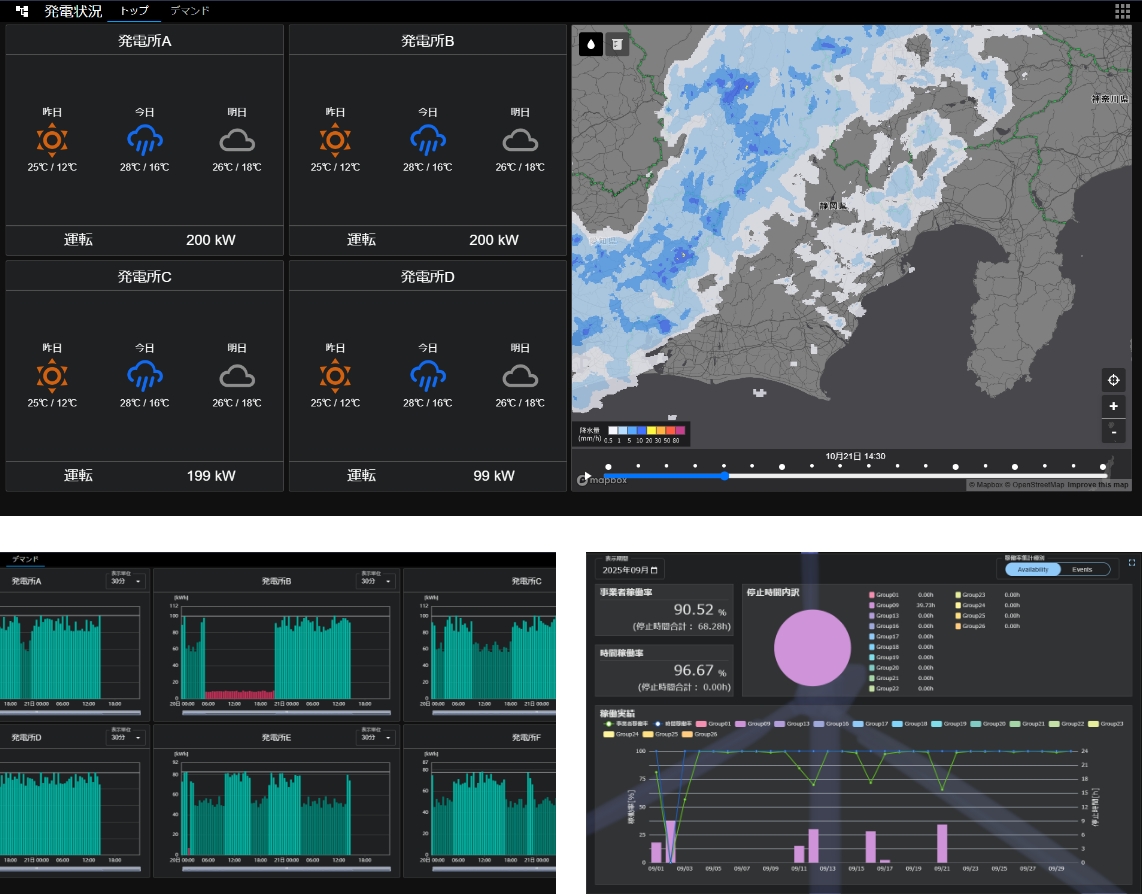Zoom in the map with plus icon

[1113, 406]
